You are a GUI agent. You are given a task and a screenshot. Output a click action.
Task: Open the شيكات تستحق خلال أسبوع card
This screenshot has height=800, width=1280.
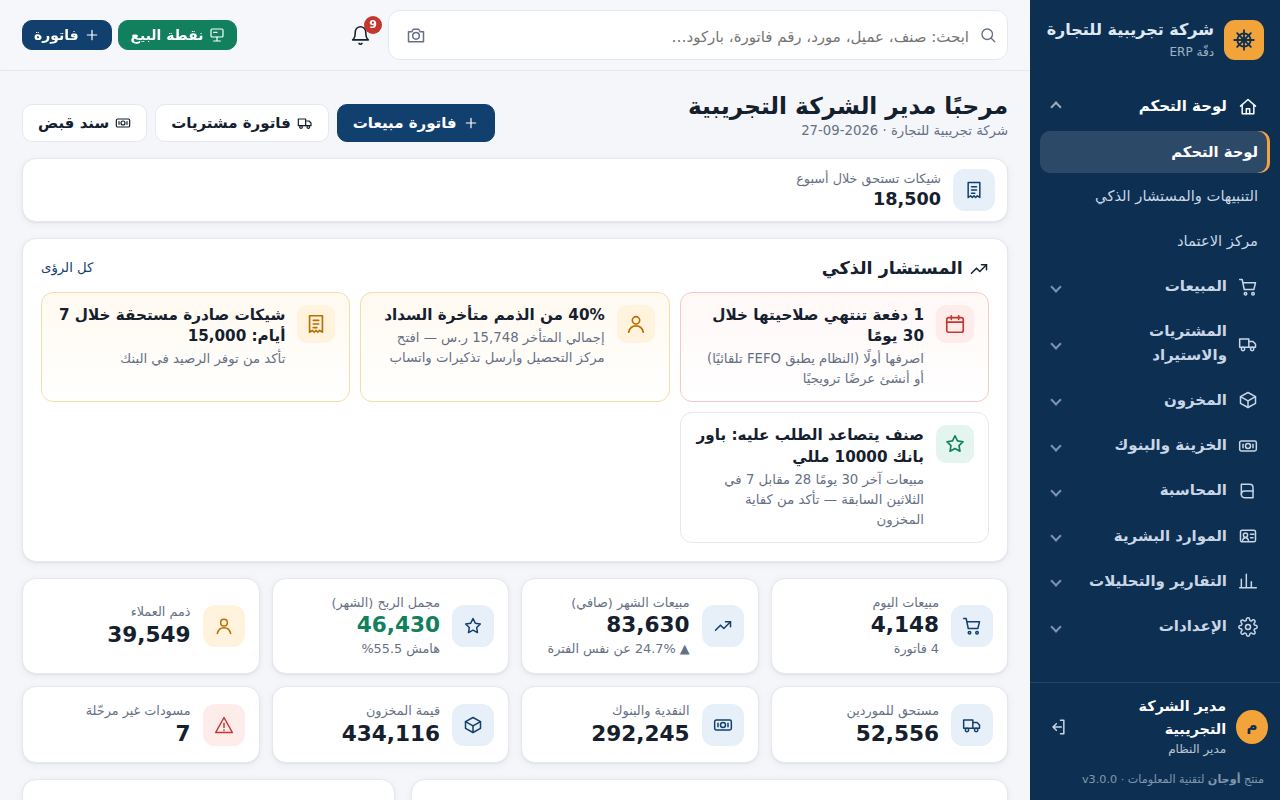click(x=515, y=190)
